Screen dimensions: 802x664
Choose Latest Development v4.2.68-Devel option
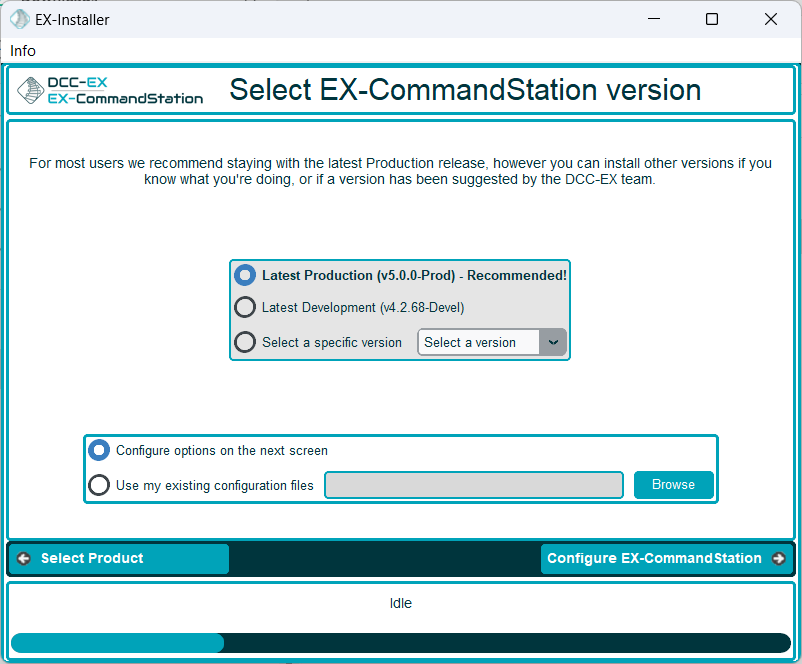pos(245,308)
